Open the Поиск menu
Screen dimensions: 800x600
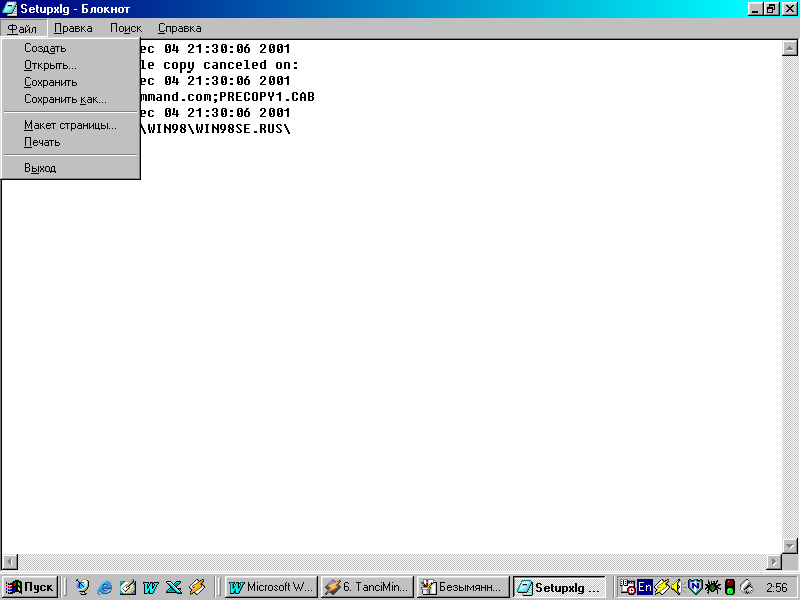[x=126, y=28]
